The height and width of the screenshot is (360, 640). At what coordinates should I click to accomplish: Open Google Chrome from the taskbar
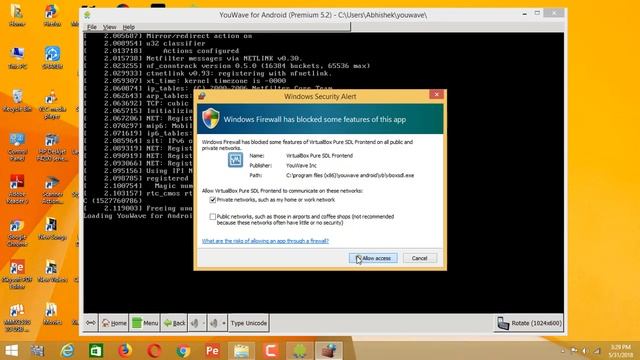coord(183,351)
